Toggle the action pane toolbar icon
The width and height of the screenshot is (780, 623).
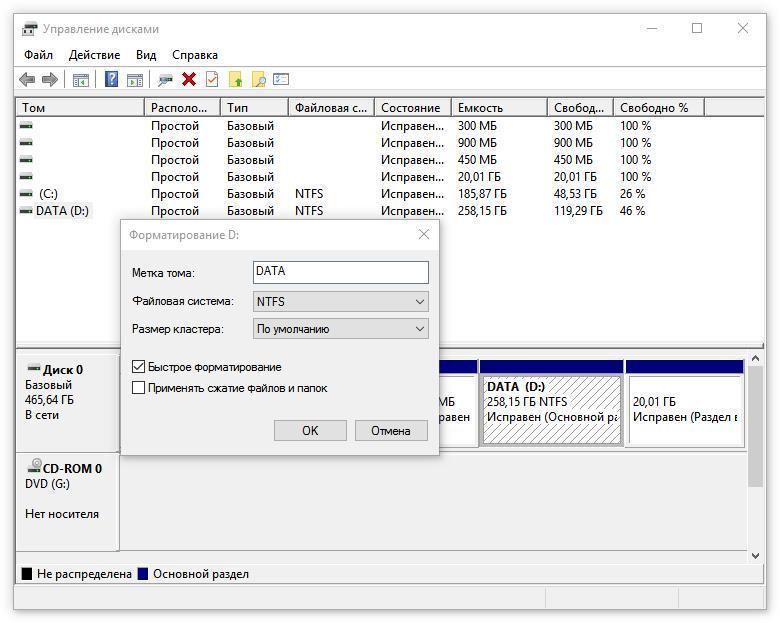[x=135, y=80]
